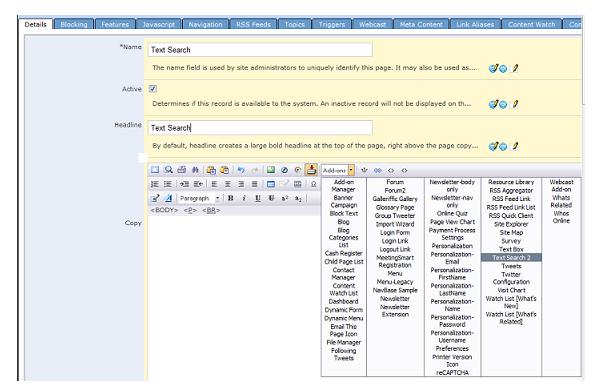Choose Block Text in the add-on list
This screenshot has height=392, width=607.
(x=343, y=214)
